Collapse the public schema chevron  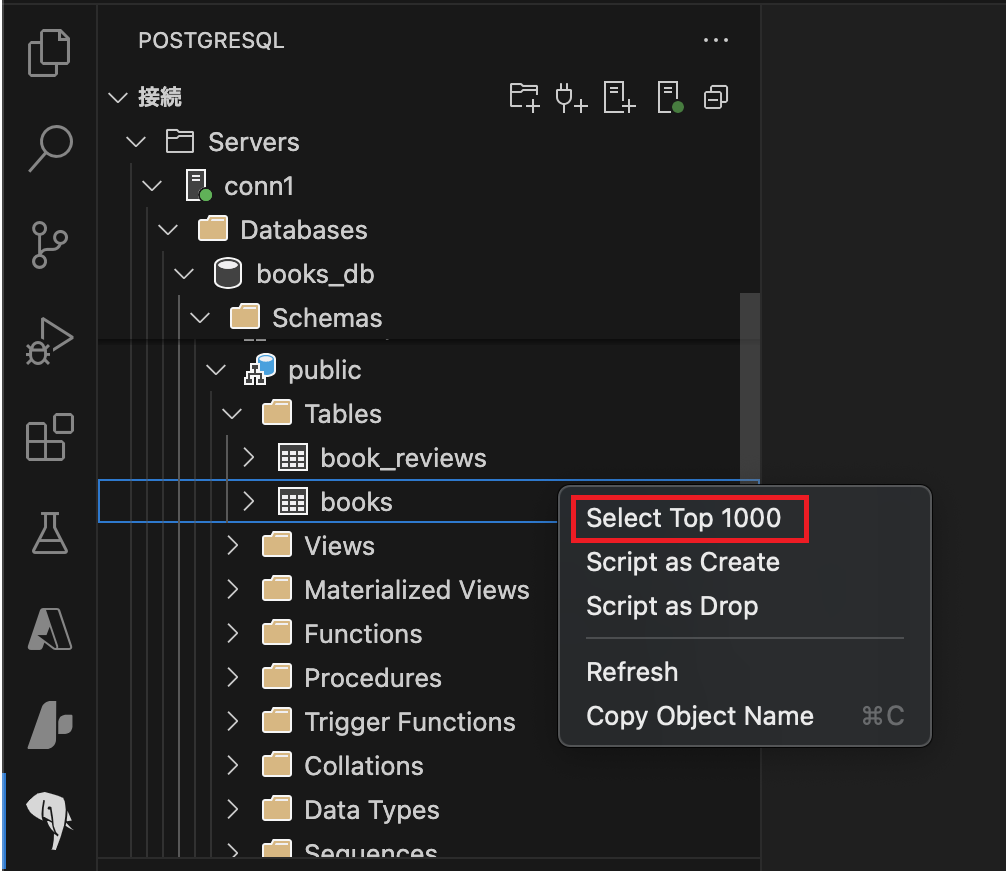coord(216,369)
